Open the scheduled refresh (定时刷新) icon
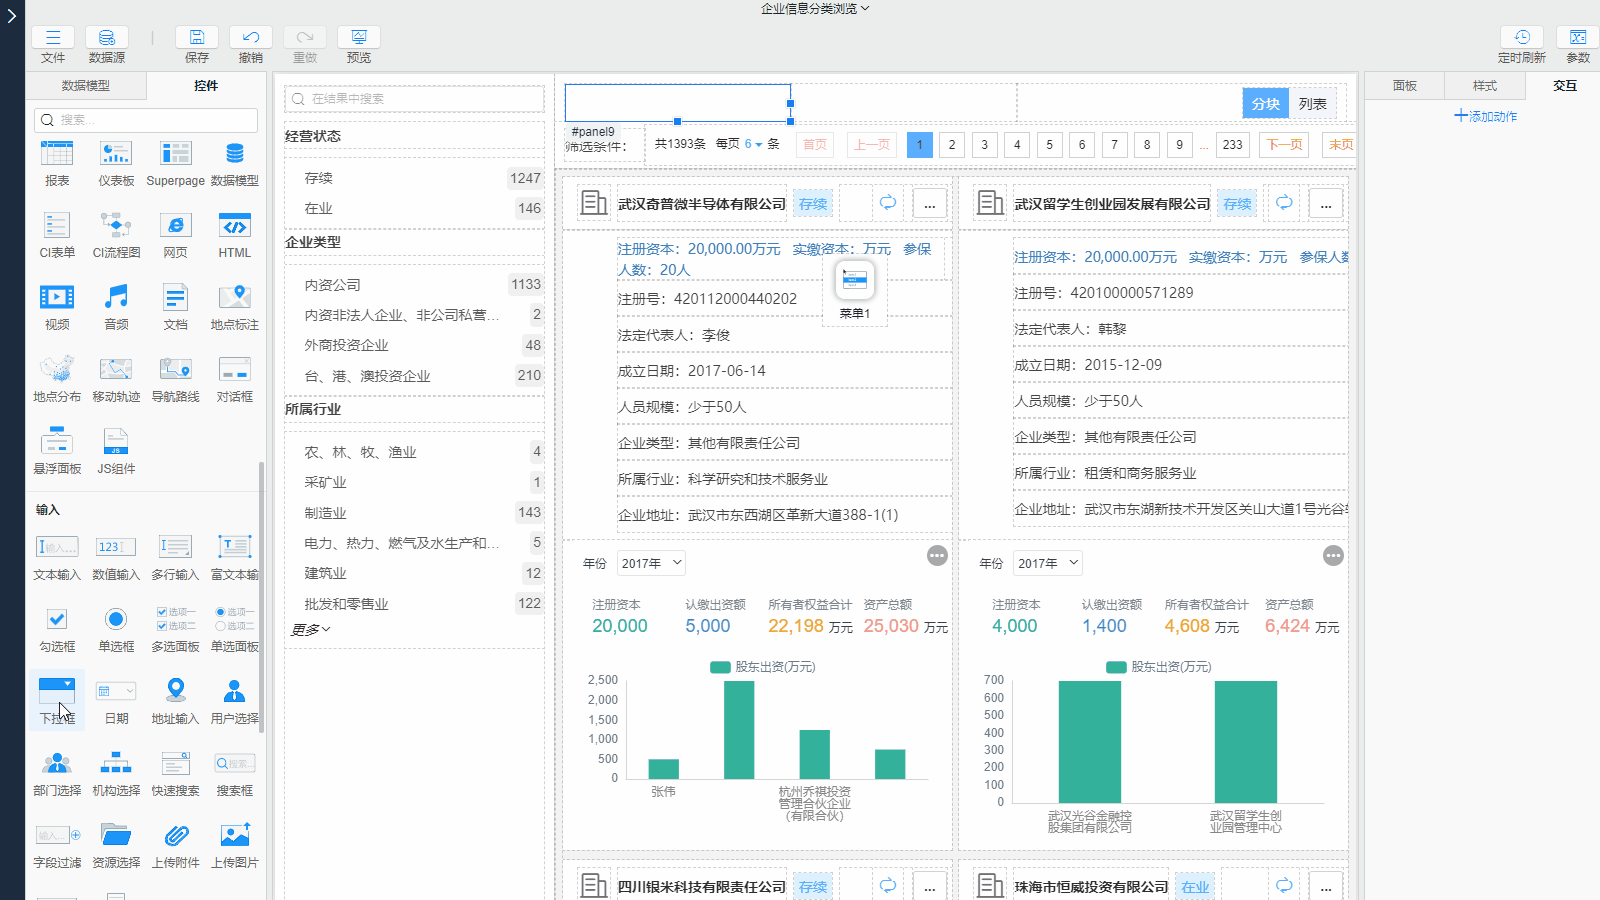The width and height of the screenshot is (1600, 900). click(x=1521, y=38)
